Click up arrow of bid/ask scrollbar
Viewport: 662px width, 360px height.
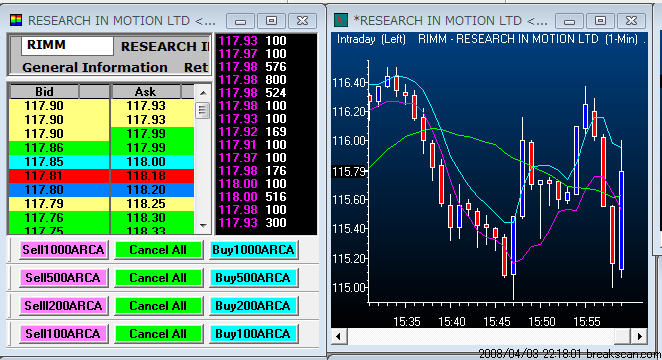click(203, 93)
